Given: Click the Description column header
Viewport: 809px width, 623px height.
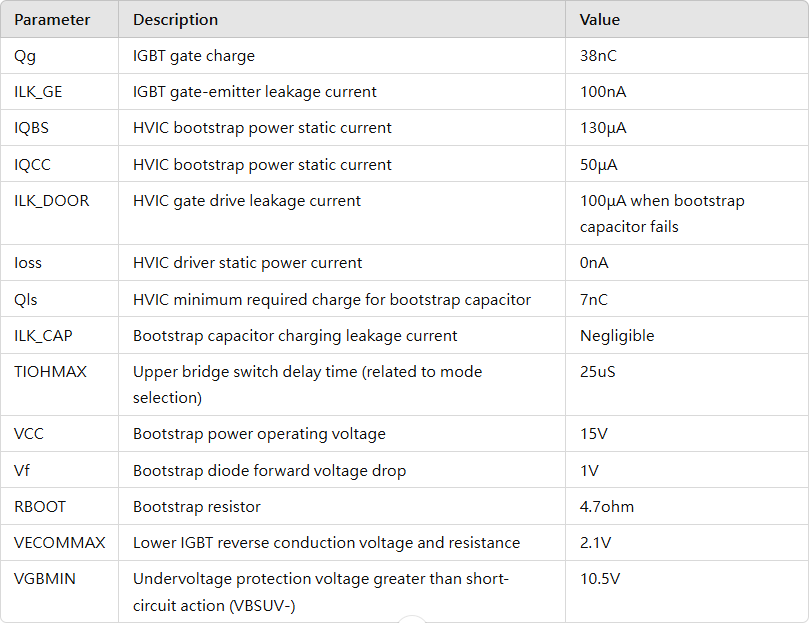Looking at the screenshot, I should [175, 20].
